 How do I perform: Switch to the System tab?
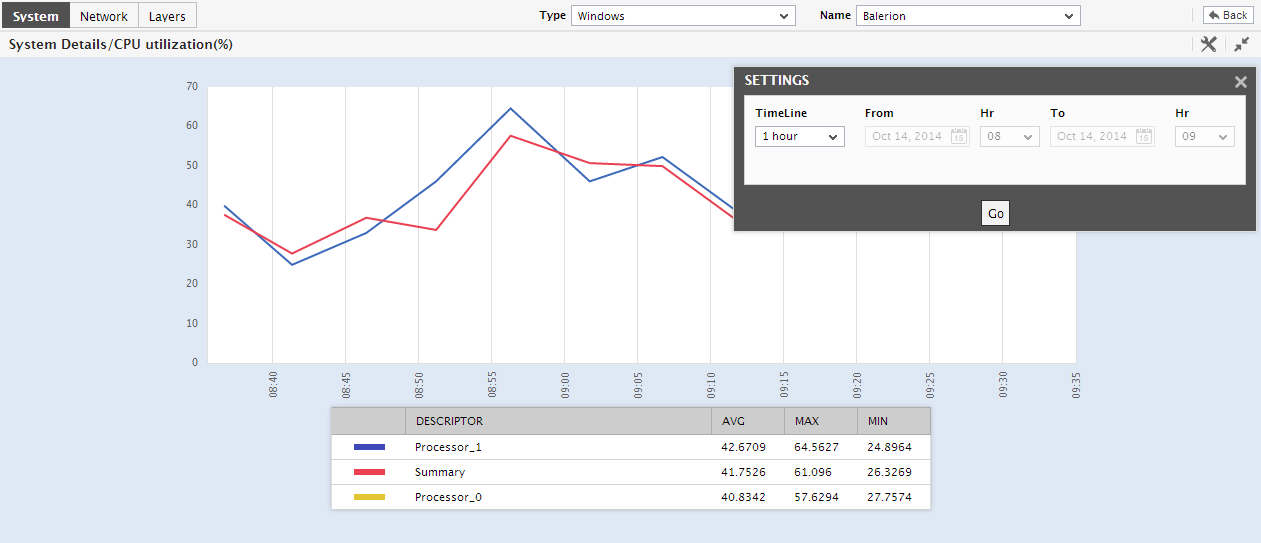[x=35, y=15]
